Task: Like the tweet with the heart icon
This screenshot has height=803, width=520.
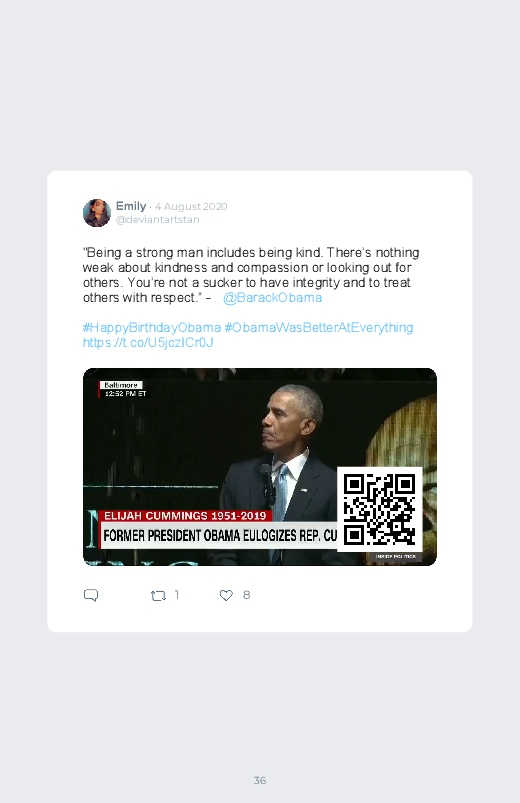Action: (226, 595)
